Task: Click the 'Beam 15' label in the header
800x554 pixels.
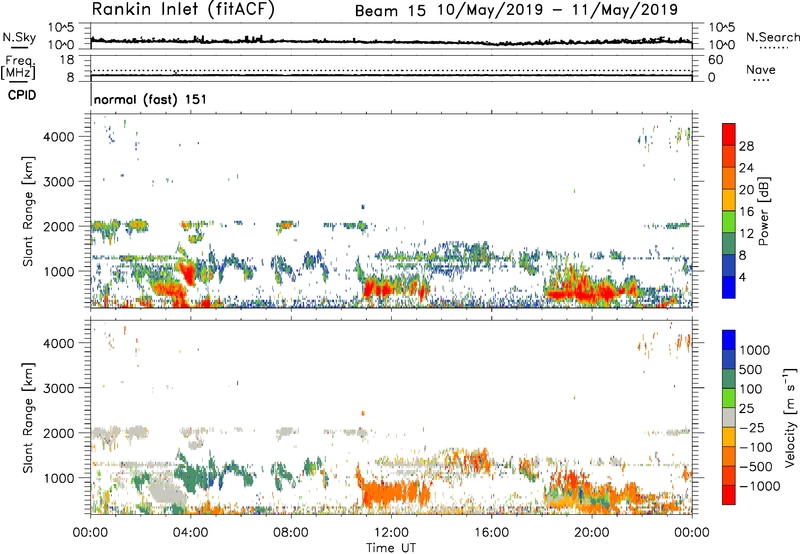Action: [390, 11]
